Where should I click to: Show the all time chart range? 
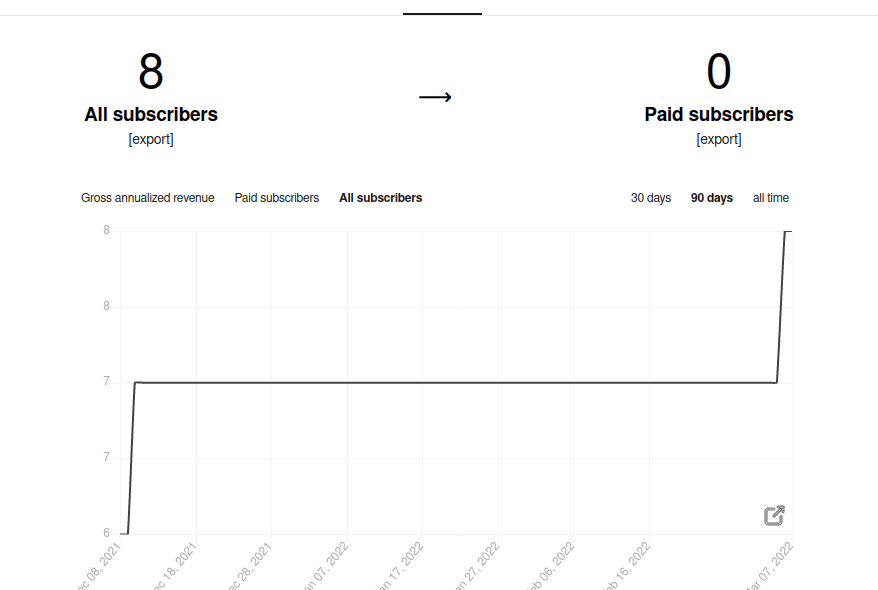click(x=771, y=198)
